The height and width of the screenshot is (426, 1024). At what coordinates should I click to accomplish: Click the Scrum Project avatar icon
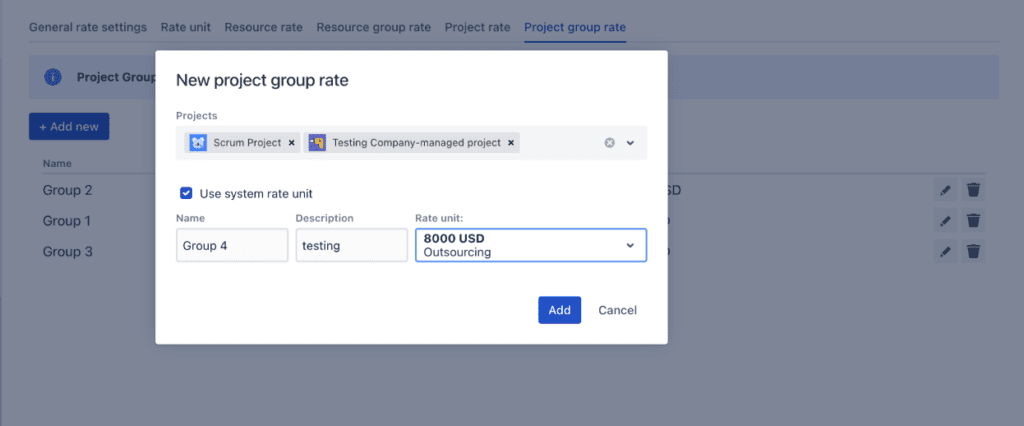pos(198,142)
